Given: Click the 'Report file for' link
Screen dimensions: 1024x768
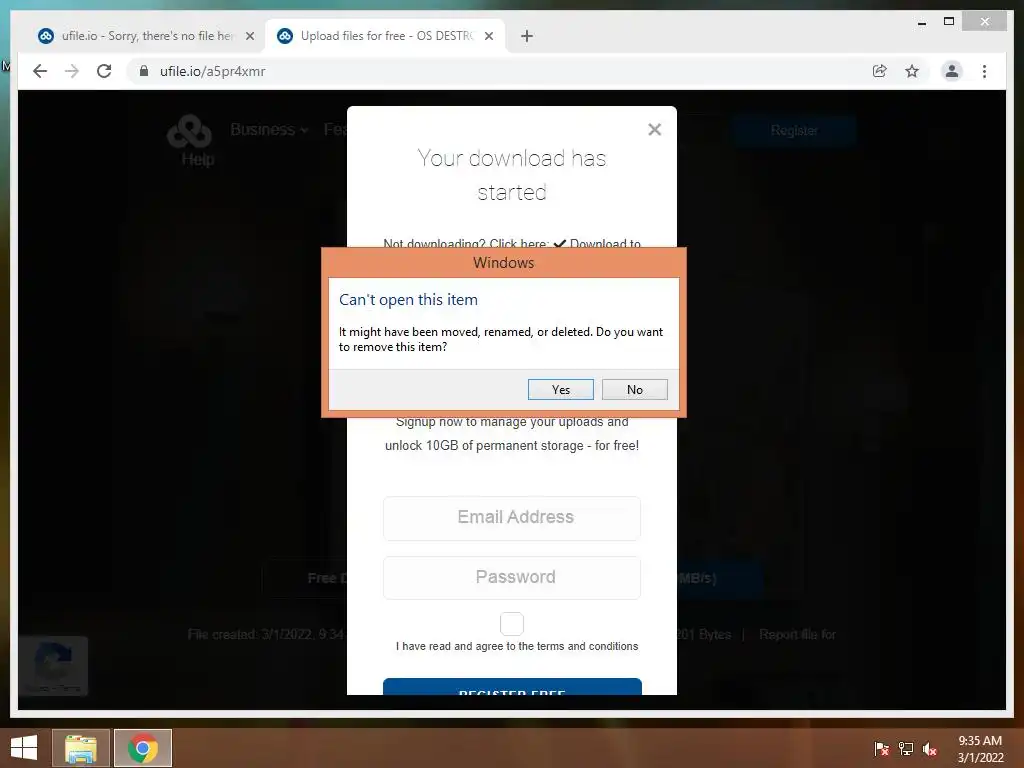Looking at the screenshot, I should pyautogui.click(x=797, y=634).
